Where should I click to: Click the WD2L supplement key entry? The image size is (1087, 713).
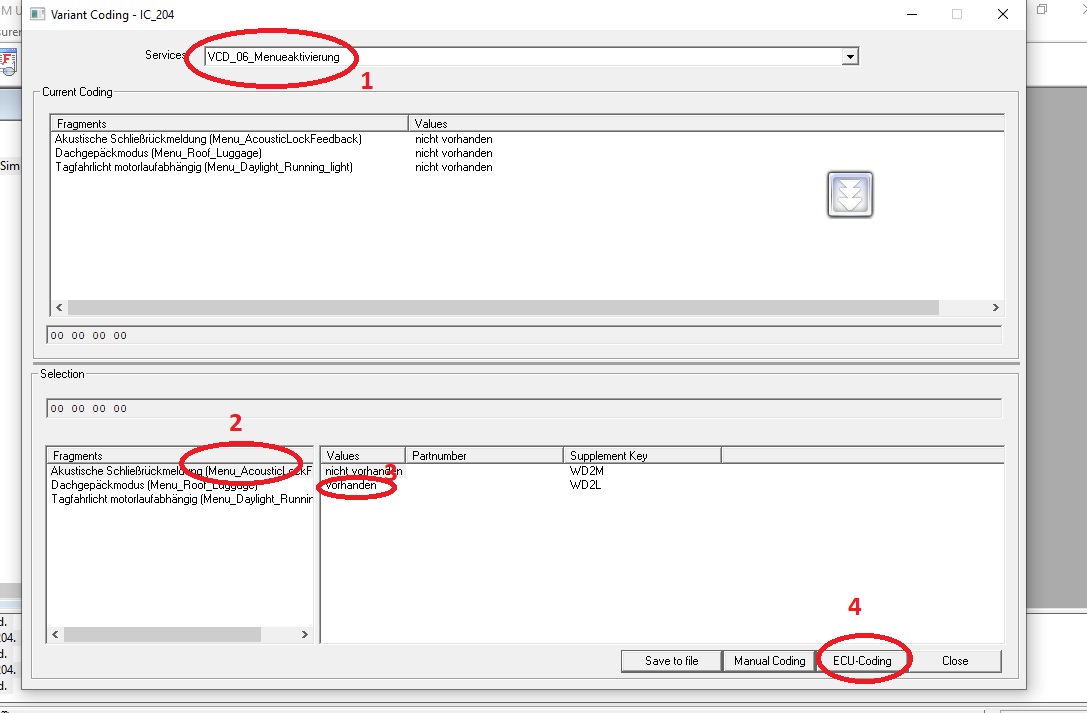(x=586, y=485)
